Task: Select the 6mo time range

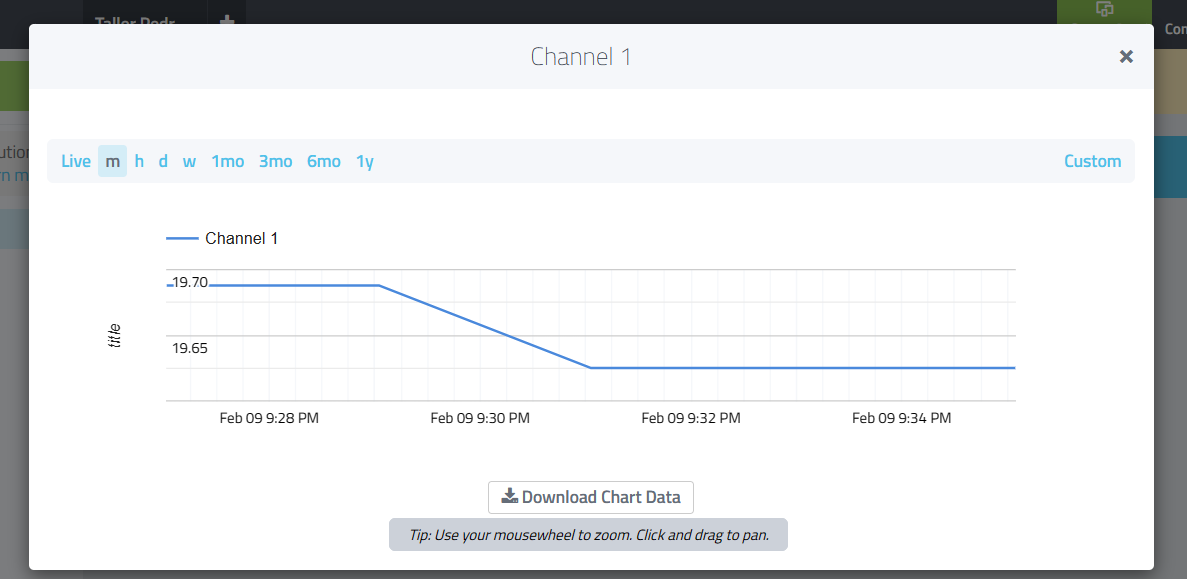Action: click(x=324, y=161)
